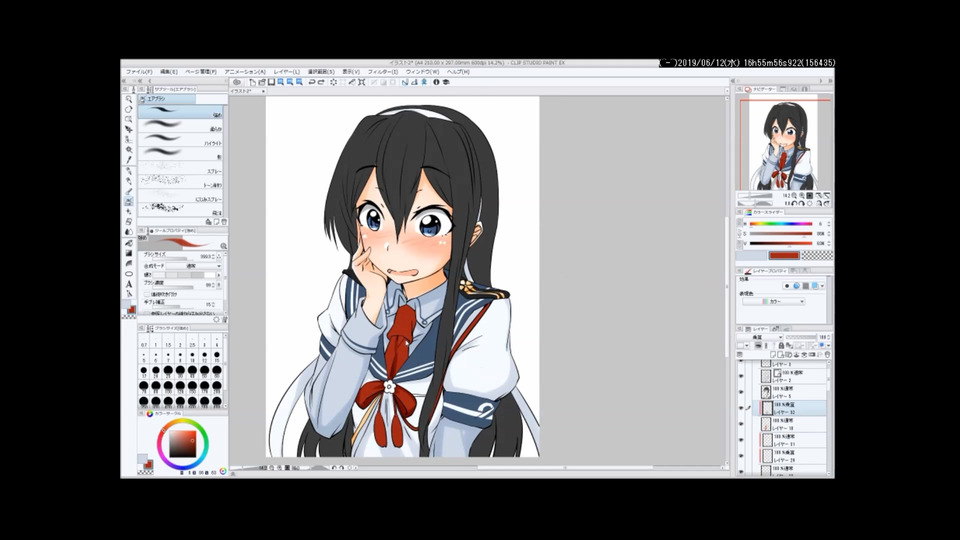
Task: Select the spray sub tool preset
Action: [182, 168]
